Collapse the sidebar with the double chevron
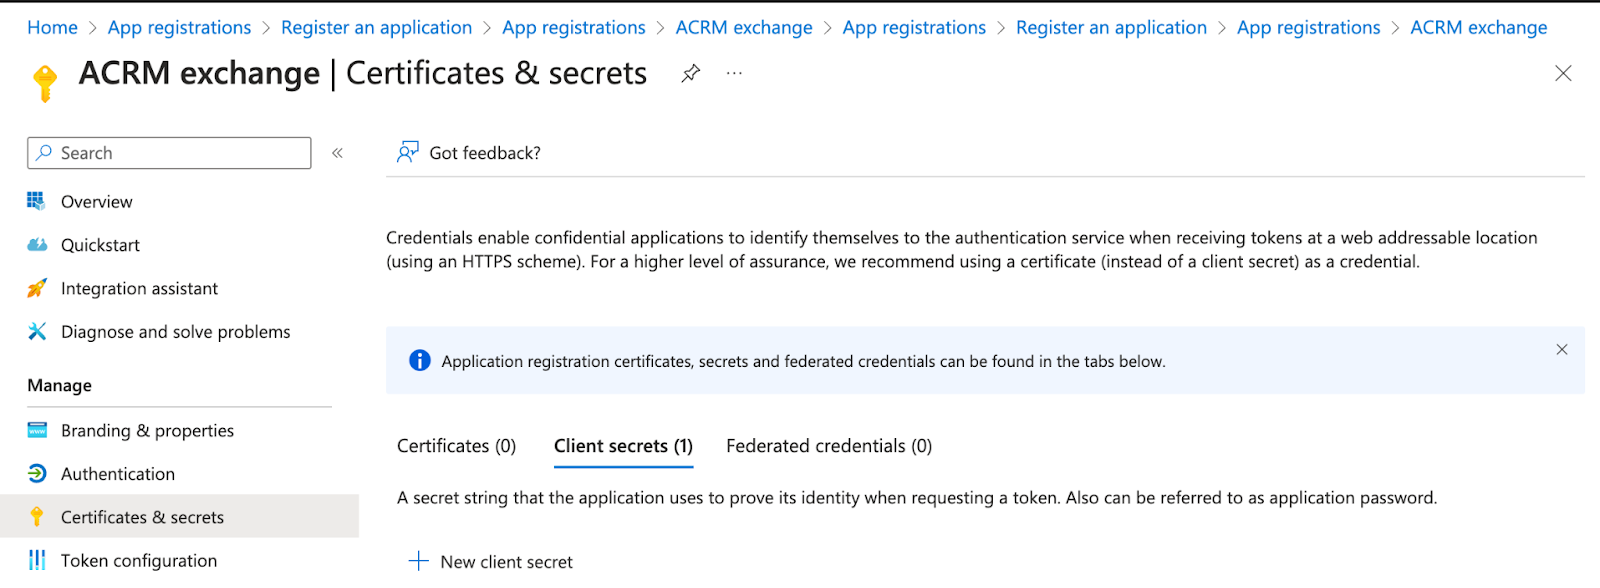The height and width of the screenshot is (588, 1600). coord(337,153)
